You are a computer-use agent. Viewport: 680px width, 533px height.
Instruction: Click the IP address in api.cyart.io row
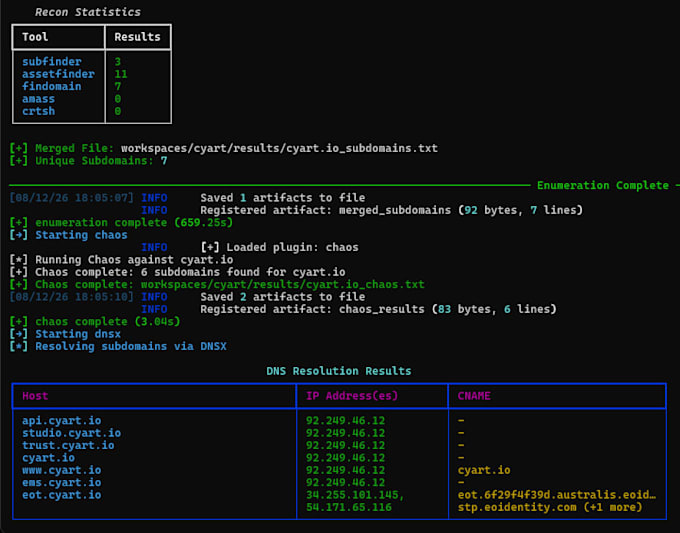click(345, 421)
